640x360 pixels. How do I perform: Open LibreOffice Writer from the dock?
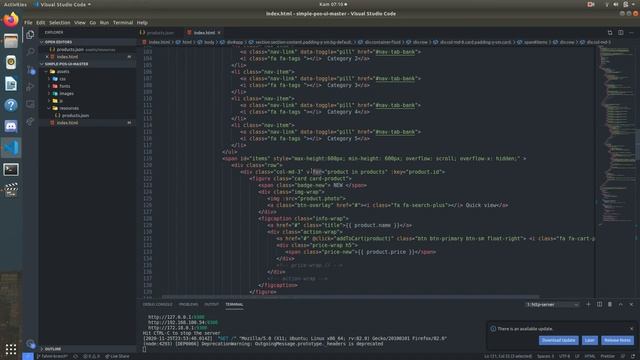[11, 84]
